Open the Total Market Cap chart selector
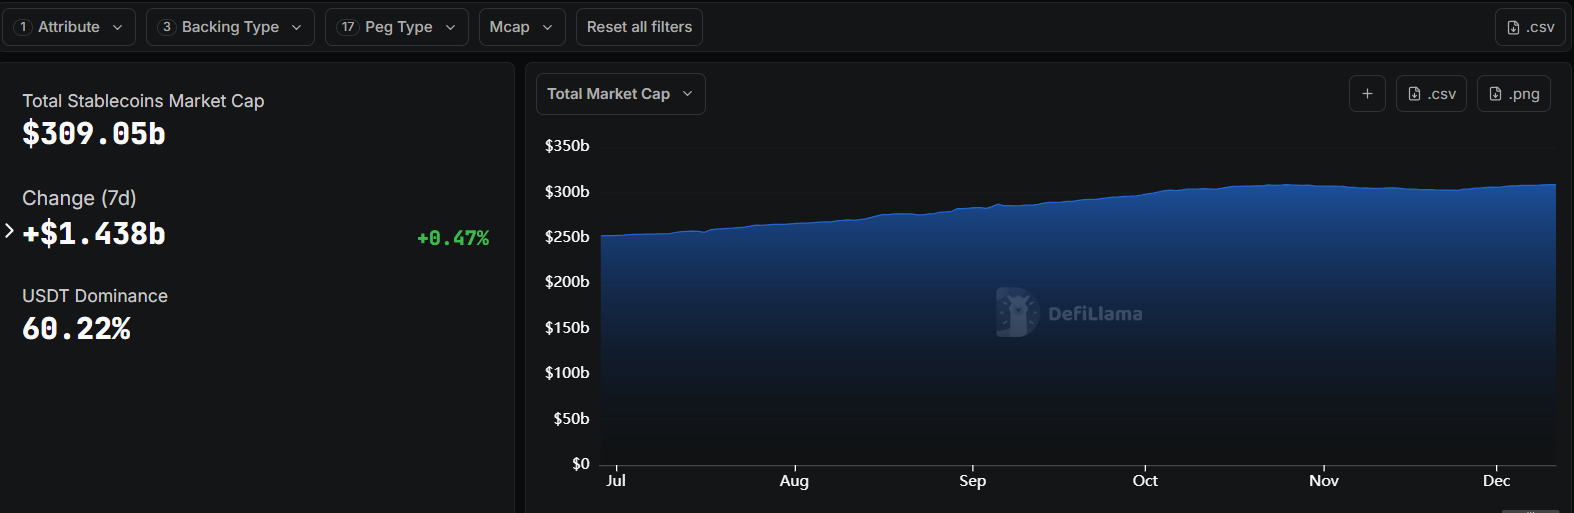The height and width of the screenshot is (513, 1574). [620, 94]
